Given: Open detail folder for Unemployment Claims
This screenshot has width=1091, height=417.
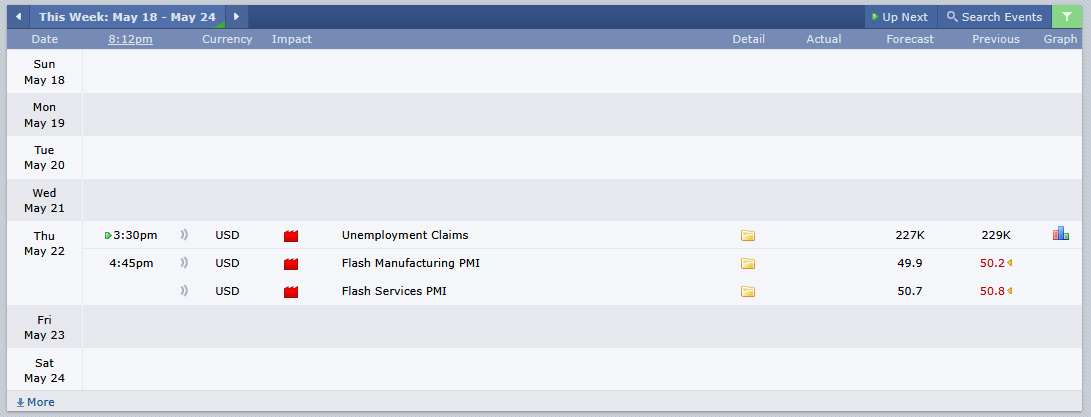Looking at the screenshot, I should point(748,235).
